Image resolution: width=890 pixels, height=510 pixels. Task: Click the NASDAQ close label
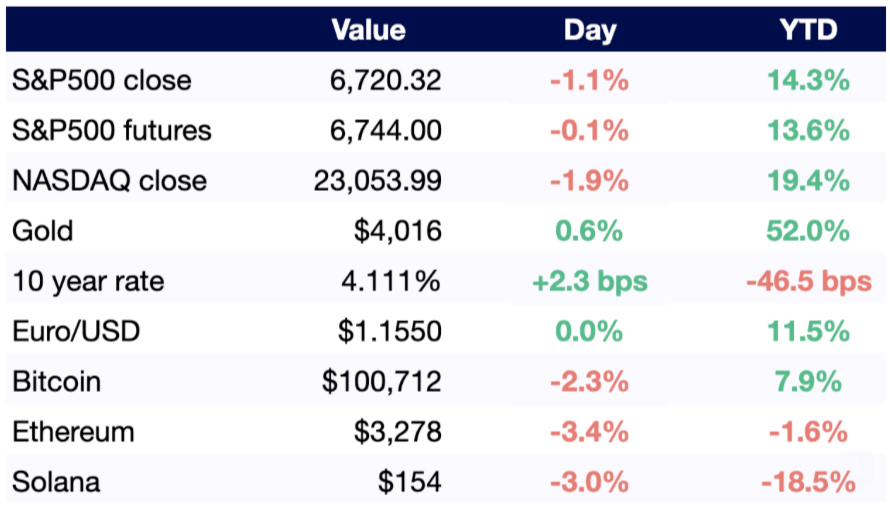(109, 181)
